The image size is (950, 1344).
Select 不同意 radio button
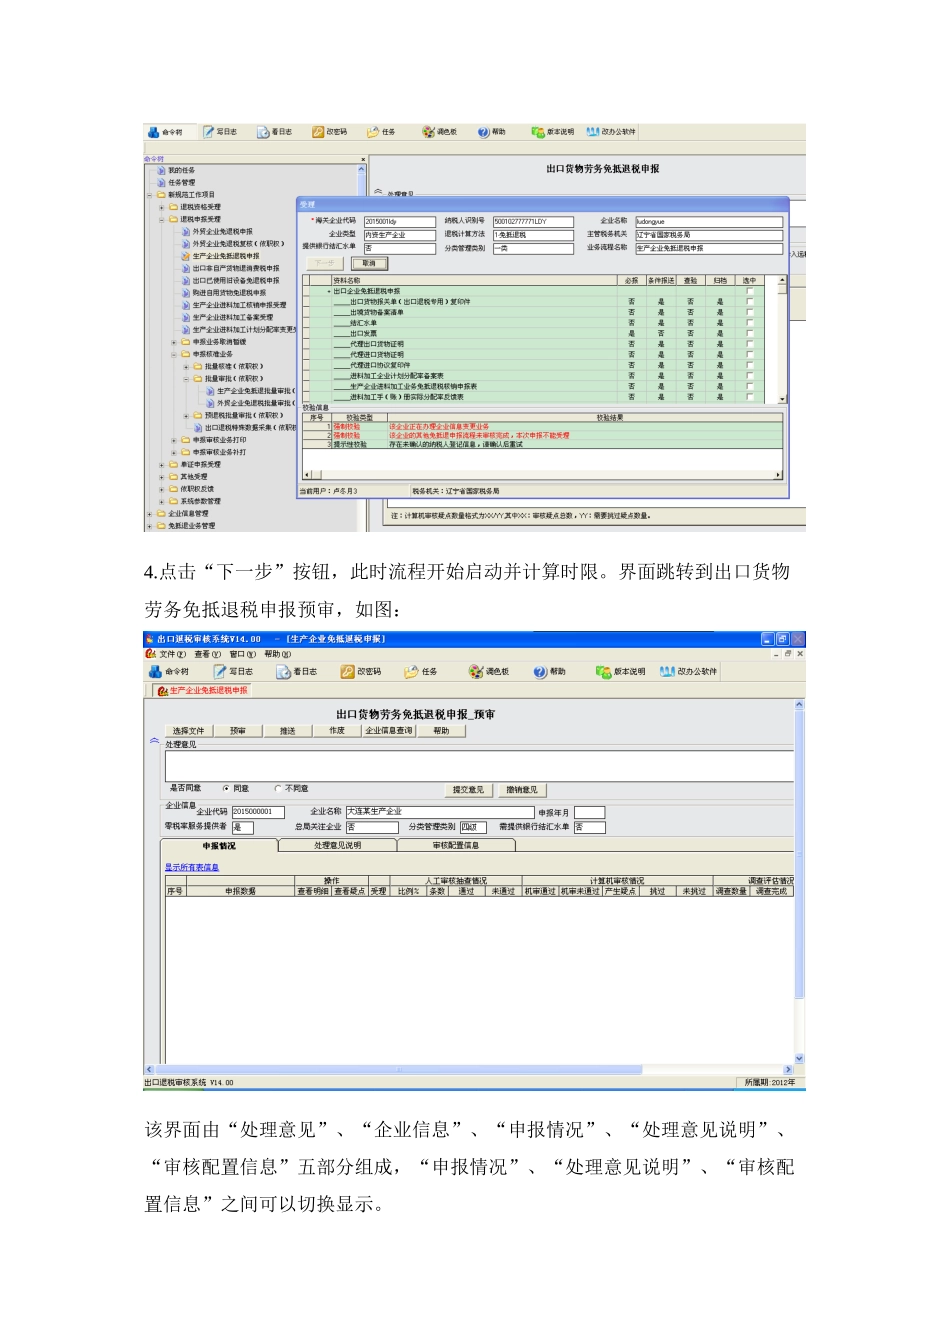point(278,789)
